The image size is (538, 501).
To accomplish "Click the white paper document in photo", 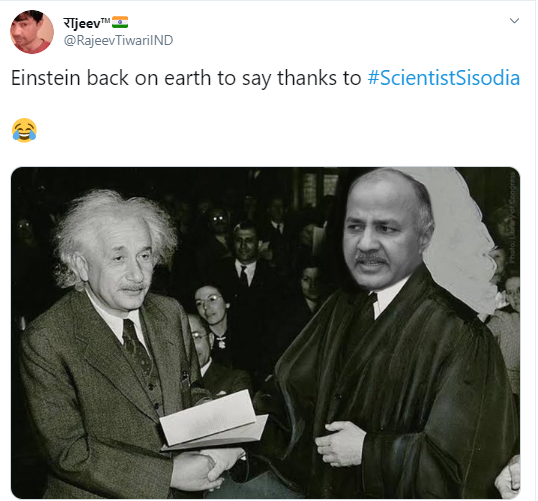I will (x=213, y=420).
